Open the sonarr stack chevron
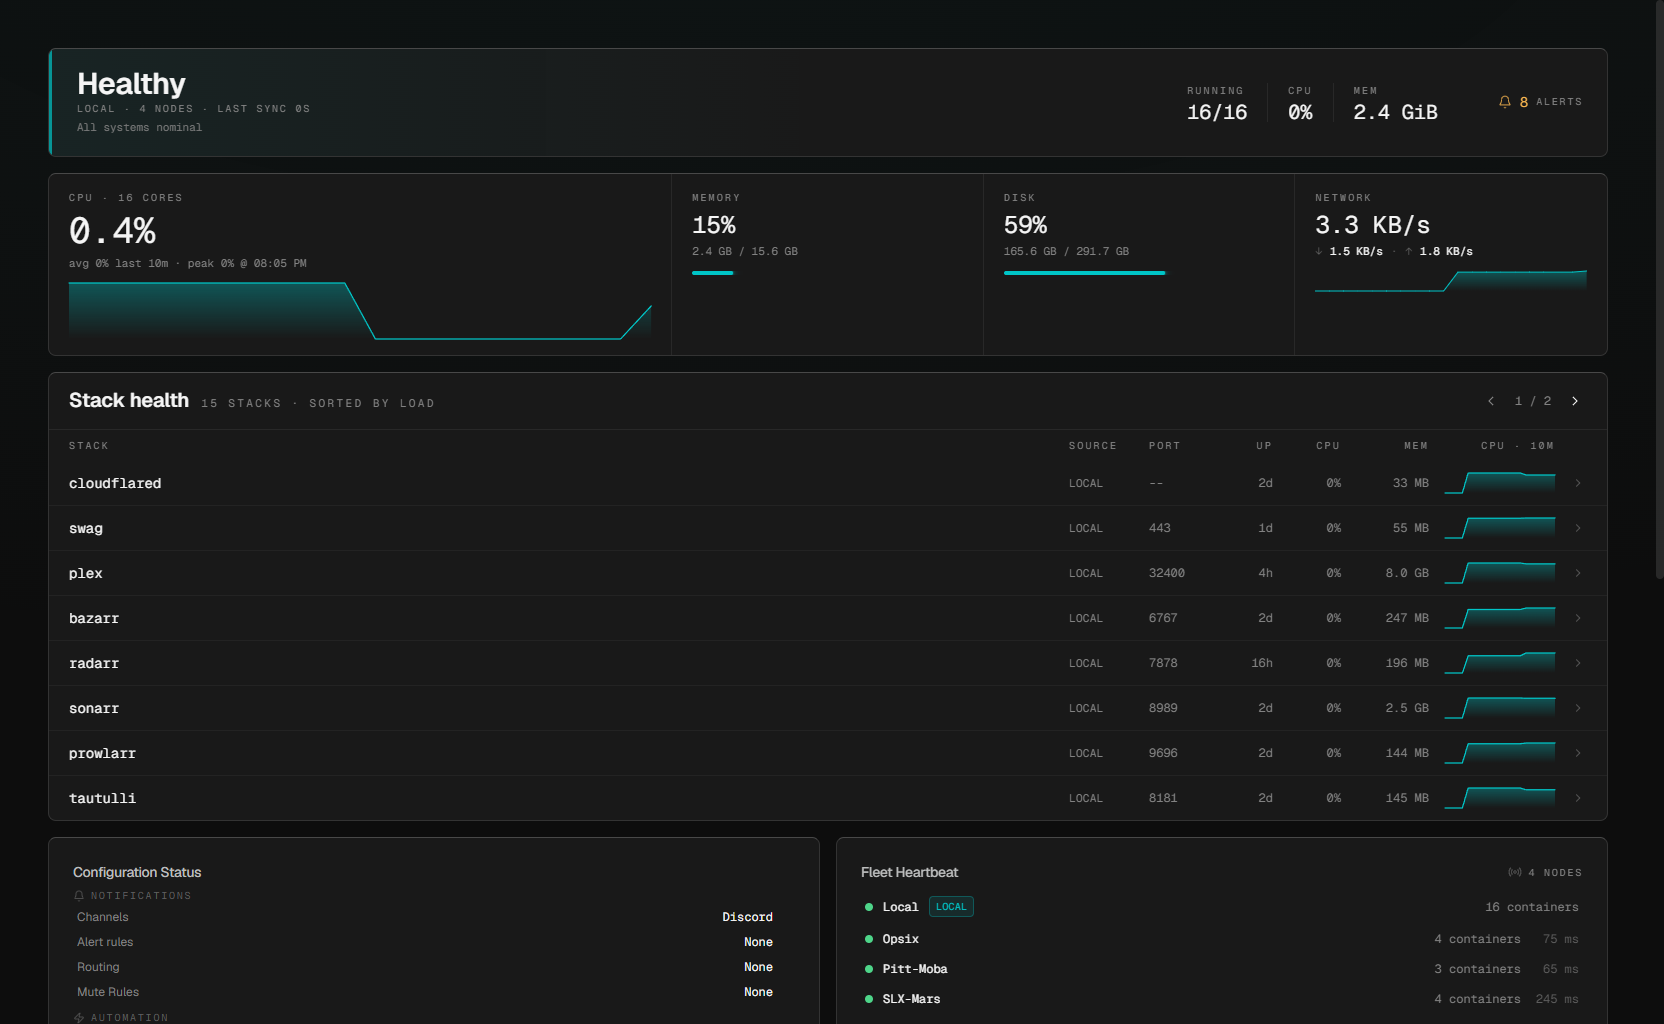 pyautogui.click(x=1578, y=708)
